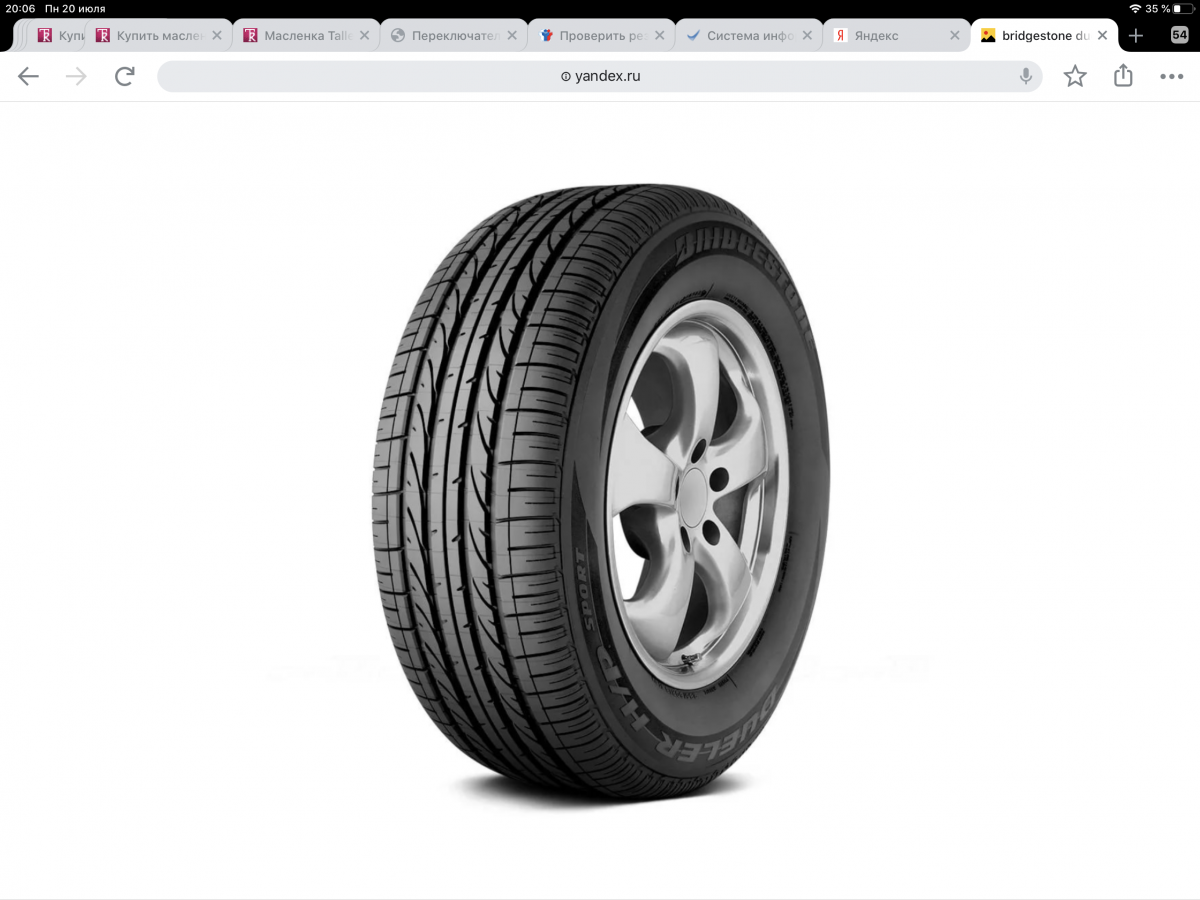This screenshot has width=1200, height=900.
Task: Close the Переключатель tab
Action: pos(512,35)
